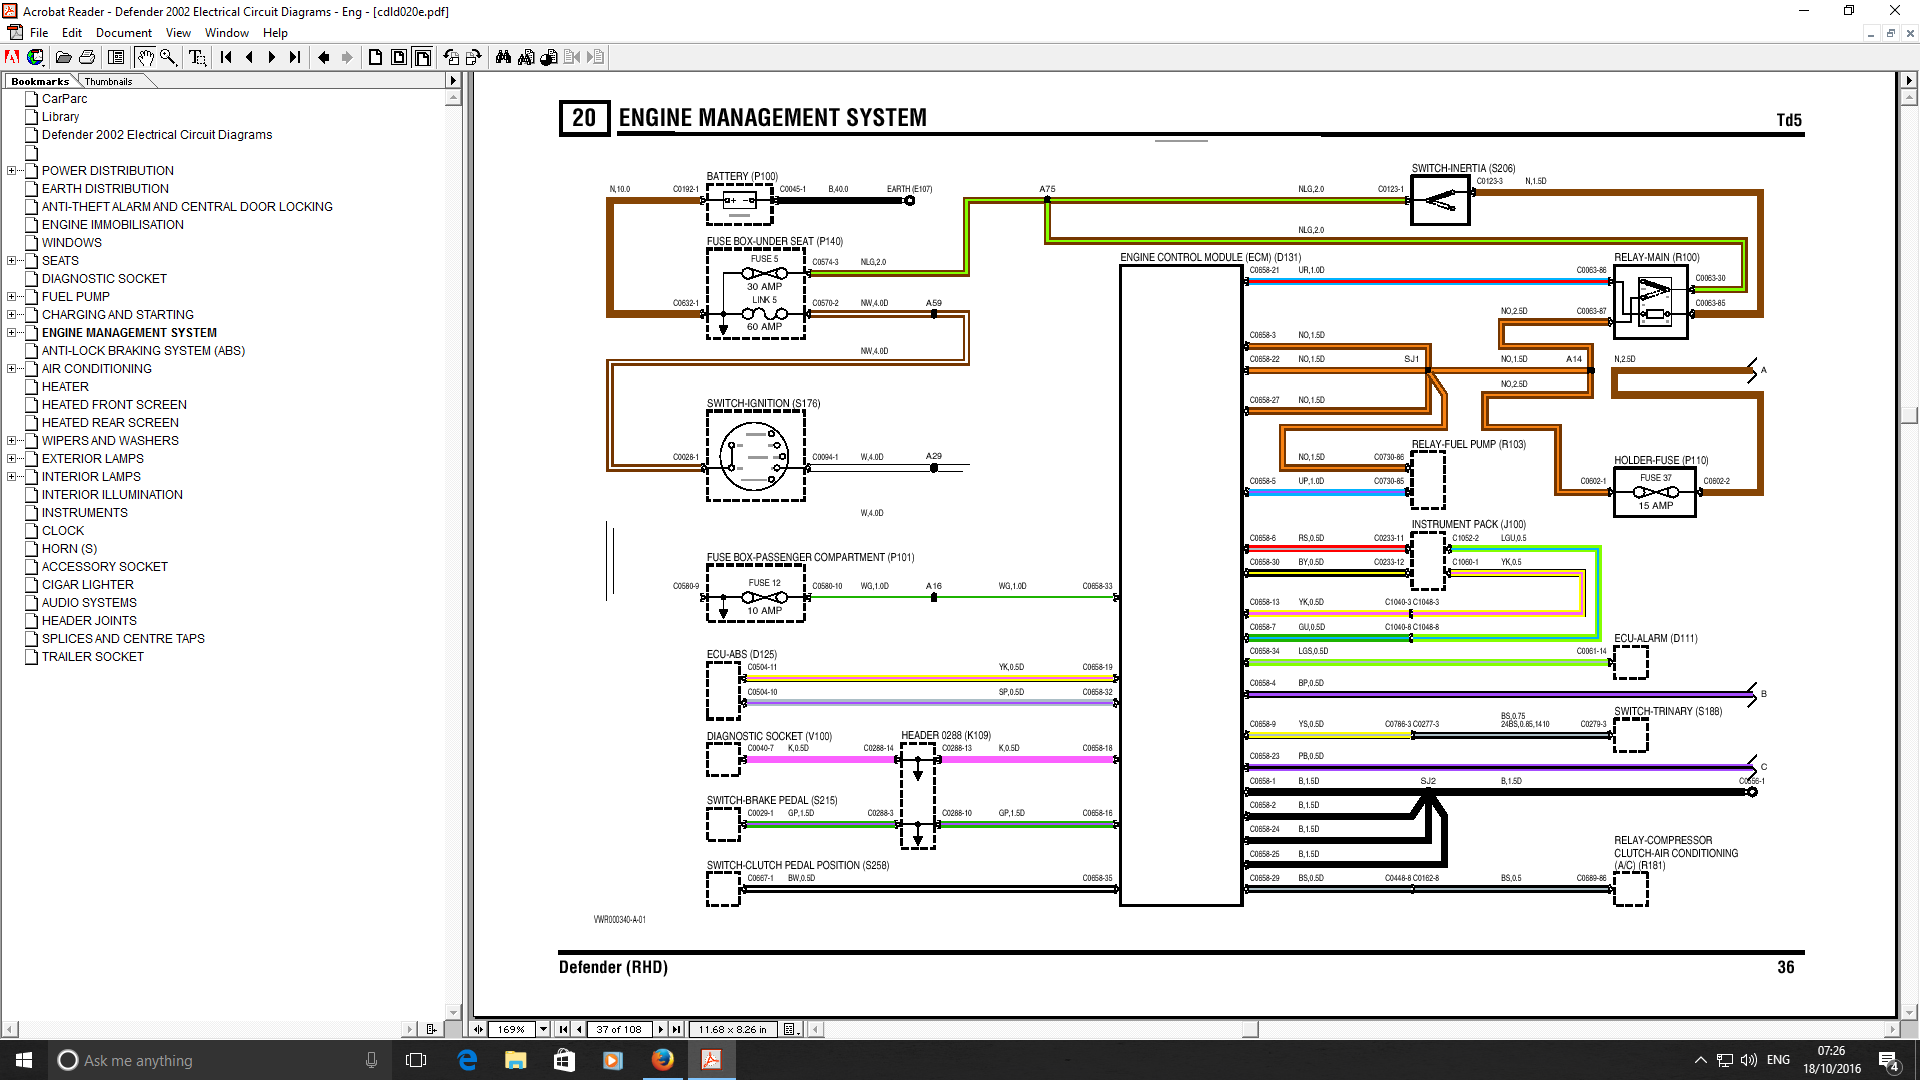Expand the CHARGING AND STARTING bookmark
Image resolution: width=1920 pixels, height=1080 pixels.
(11, 315)
